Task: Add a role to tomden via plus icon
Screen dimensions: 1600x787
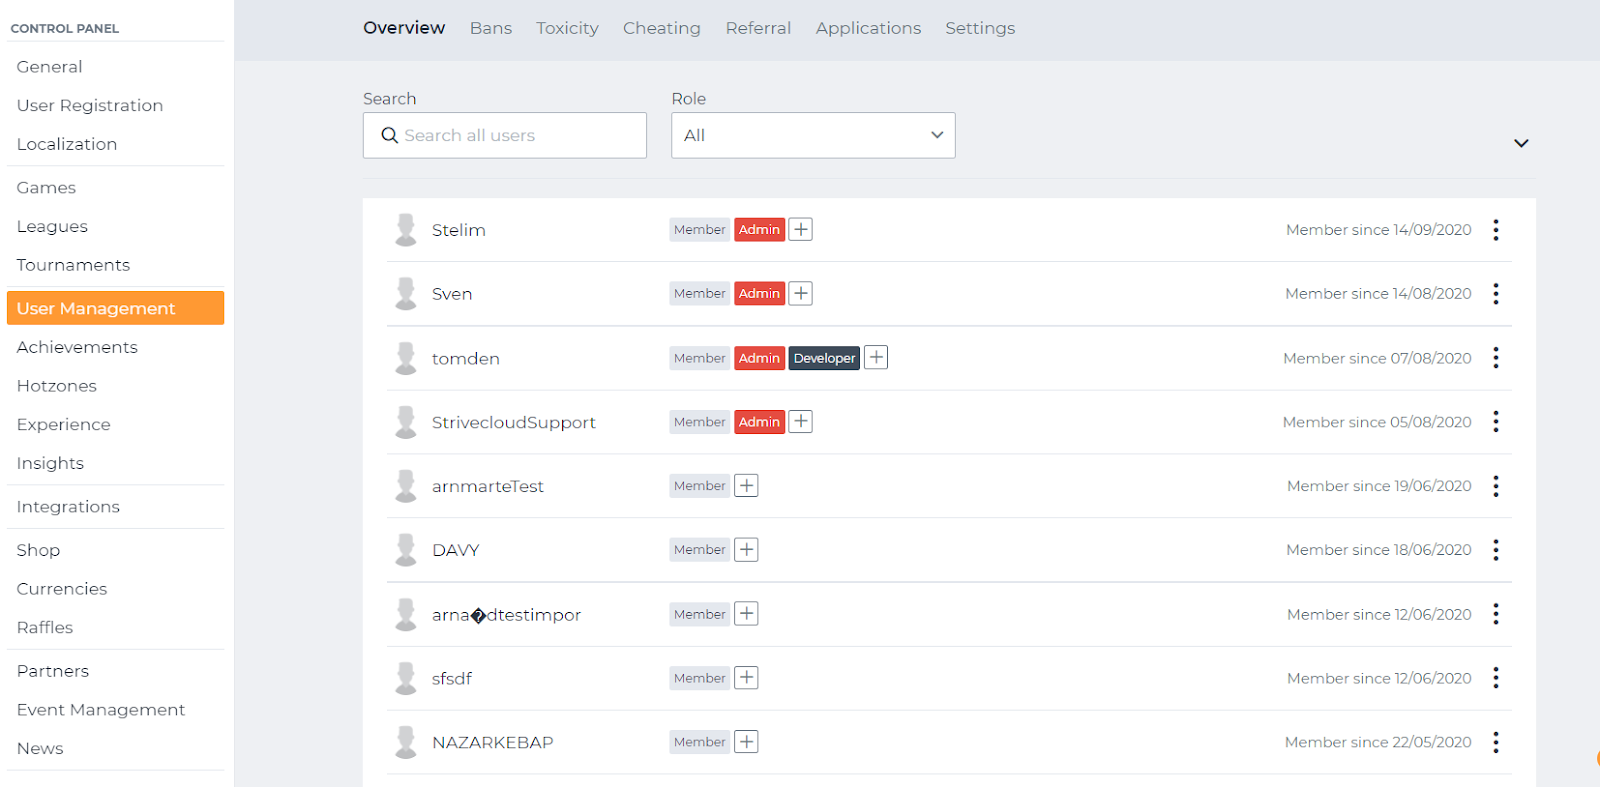Action: click(875, 357)
